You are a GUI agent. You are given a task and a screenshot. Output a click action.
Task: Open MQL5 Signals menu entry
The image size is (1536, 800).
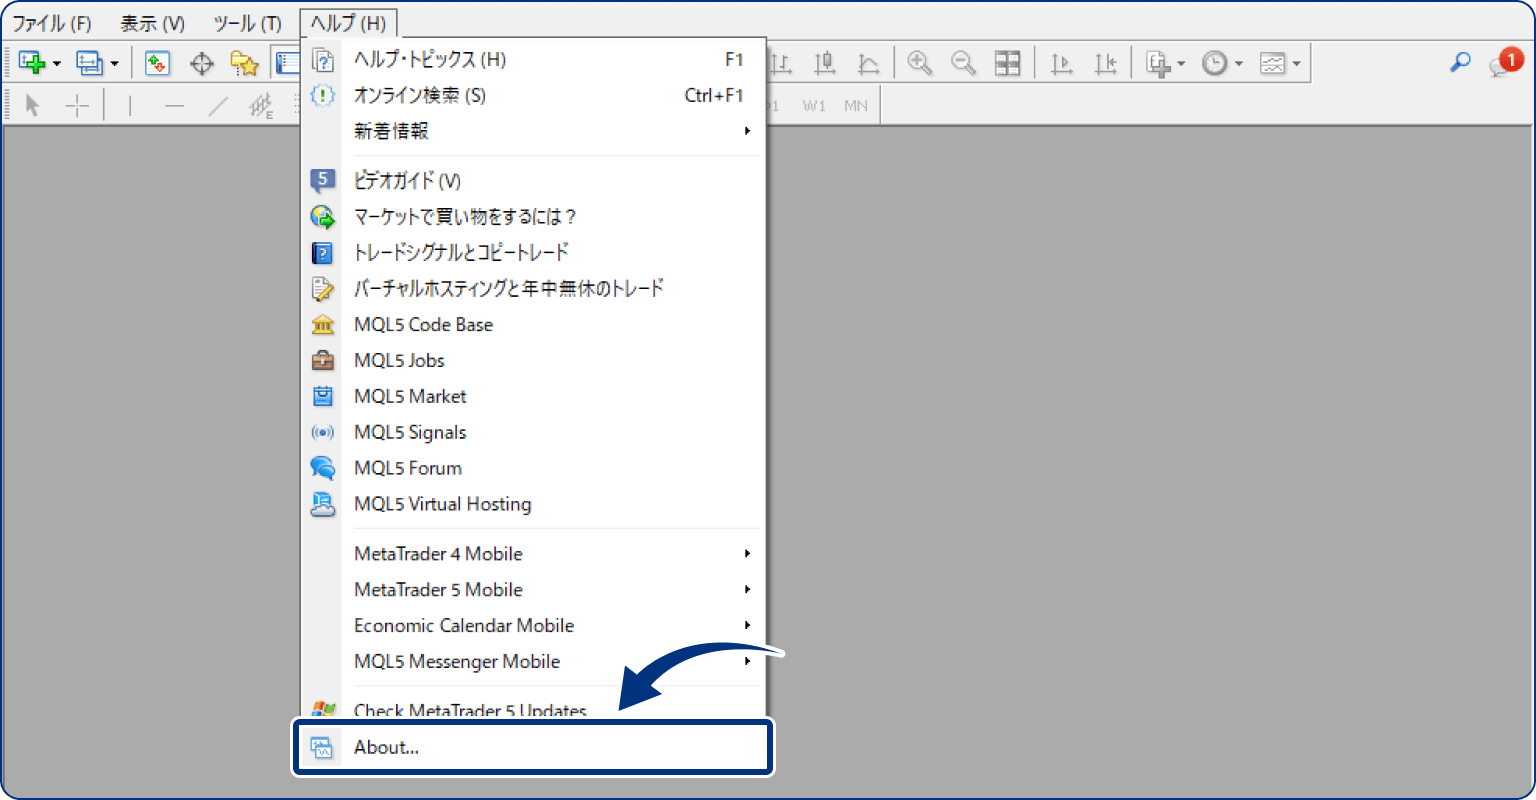pyautogui.click(x=533, y=433)
